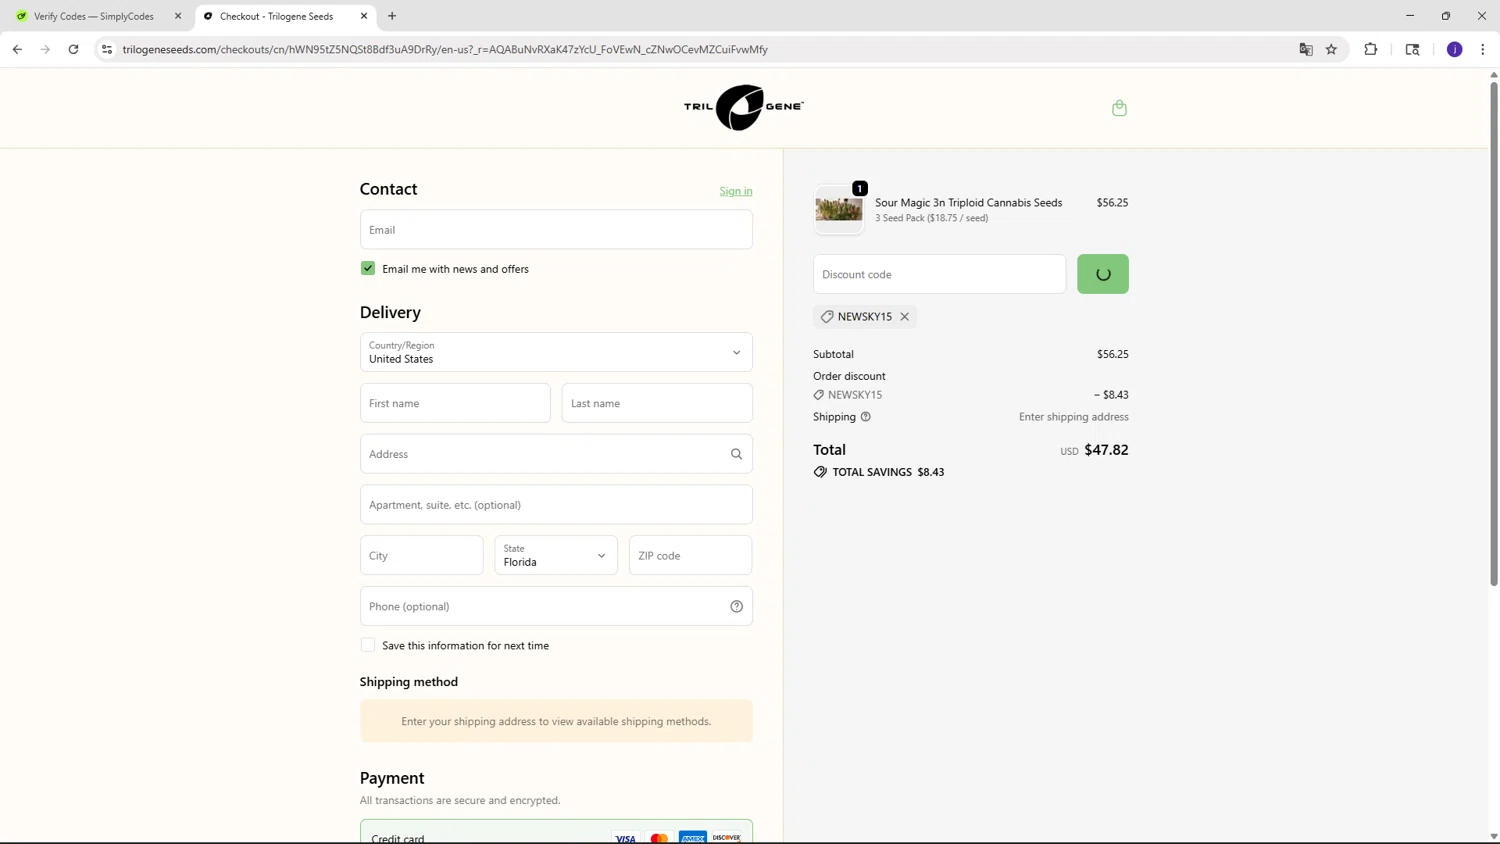This screenshot has height=844, width=1500.
Task: Uncheck Email me with news and offers
Action: coord(368,269)
